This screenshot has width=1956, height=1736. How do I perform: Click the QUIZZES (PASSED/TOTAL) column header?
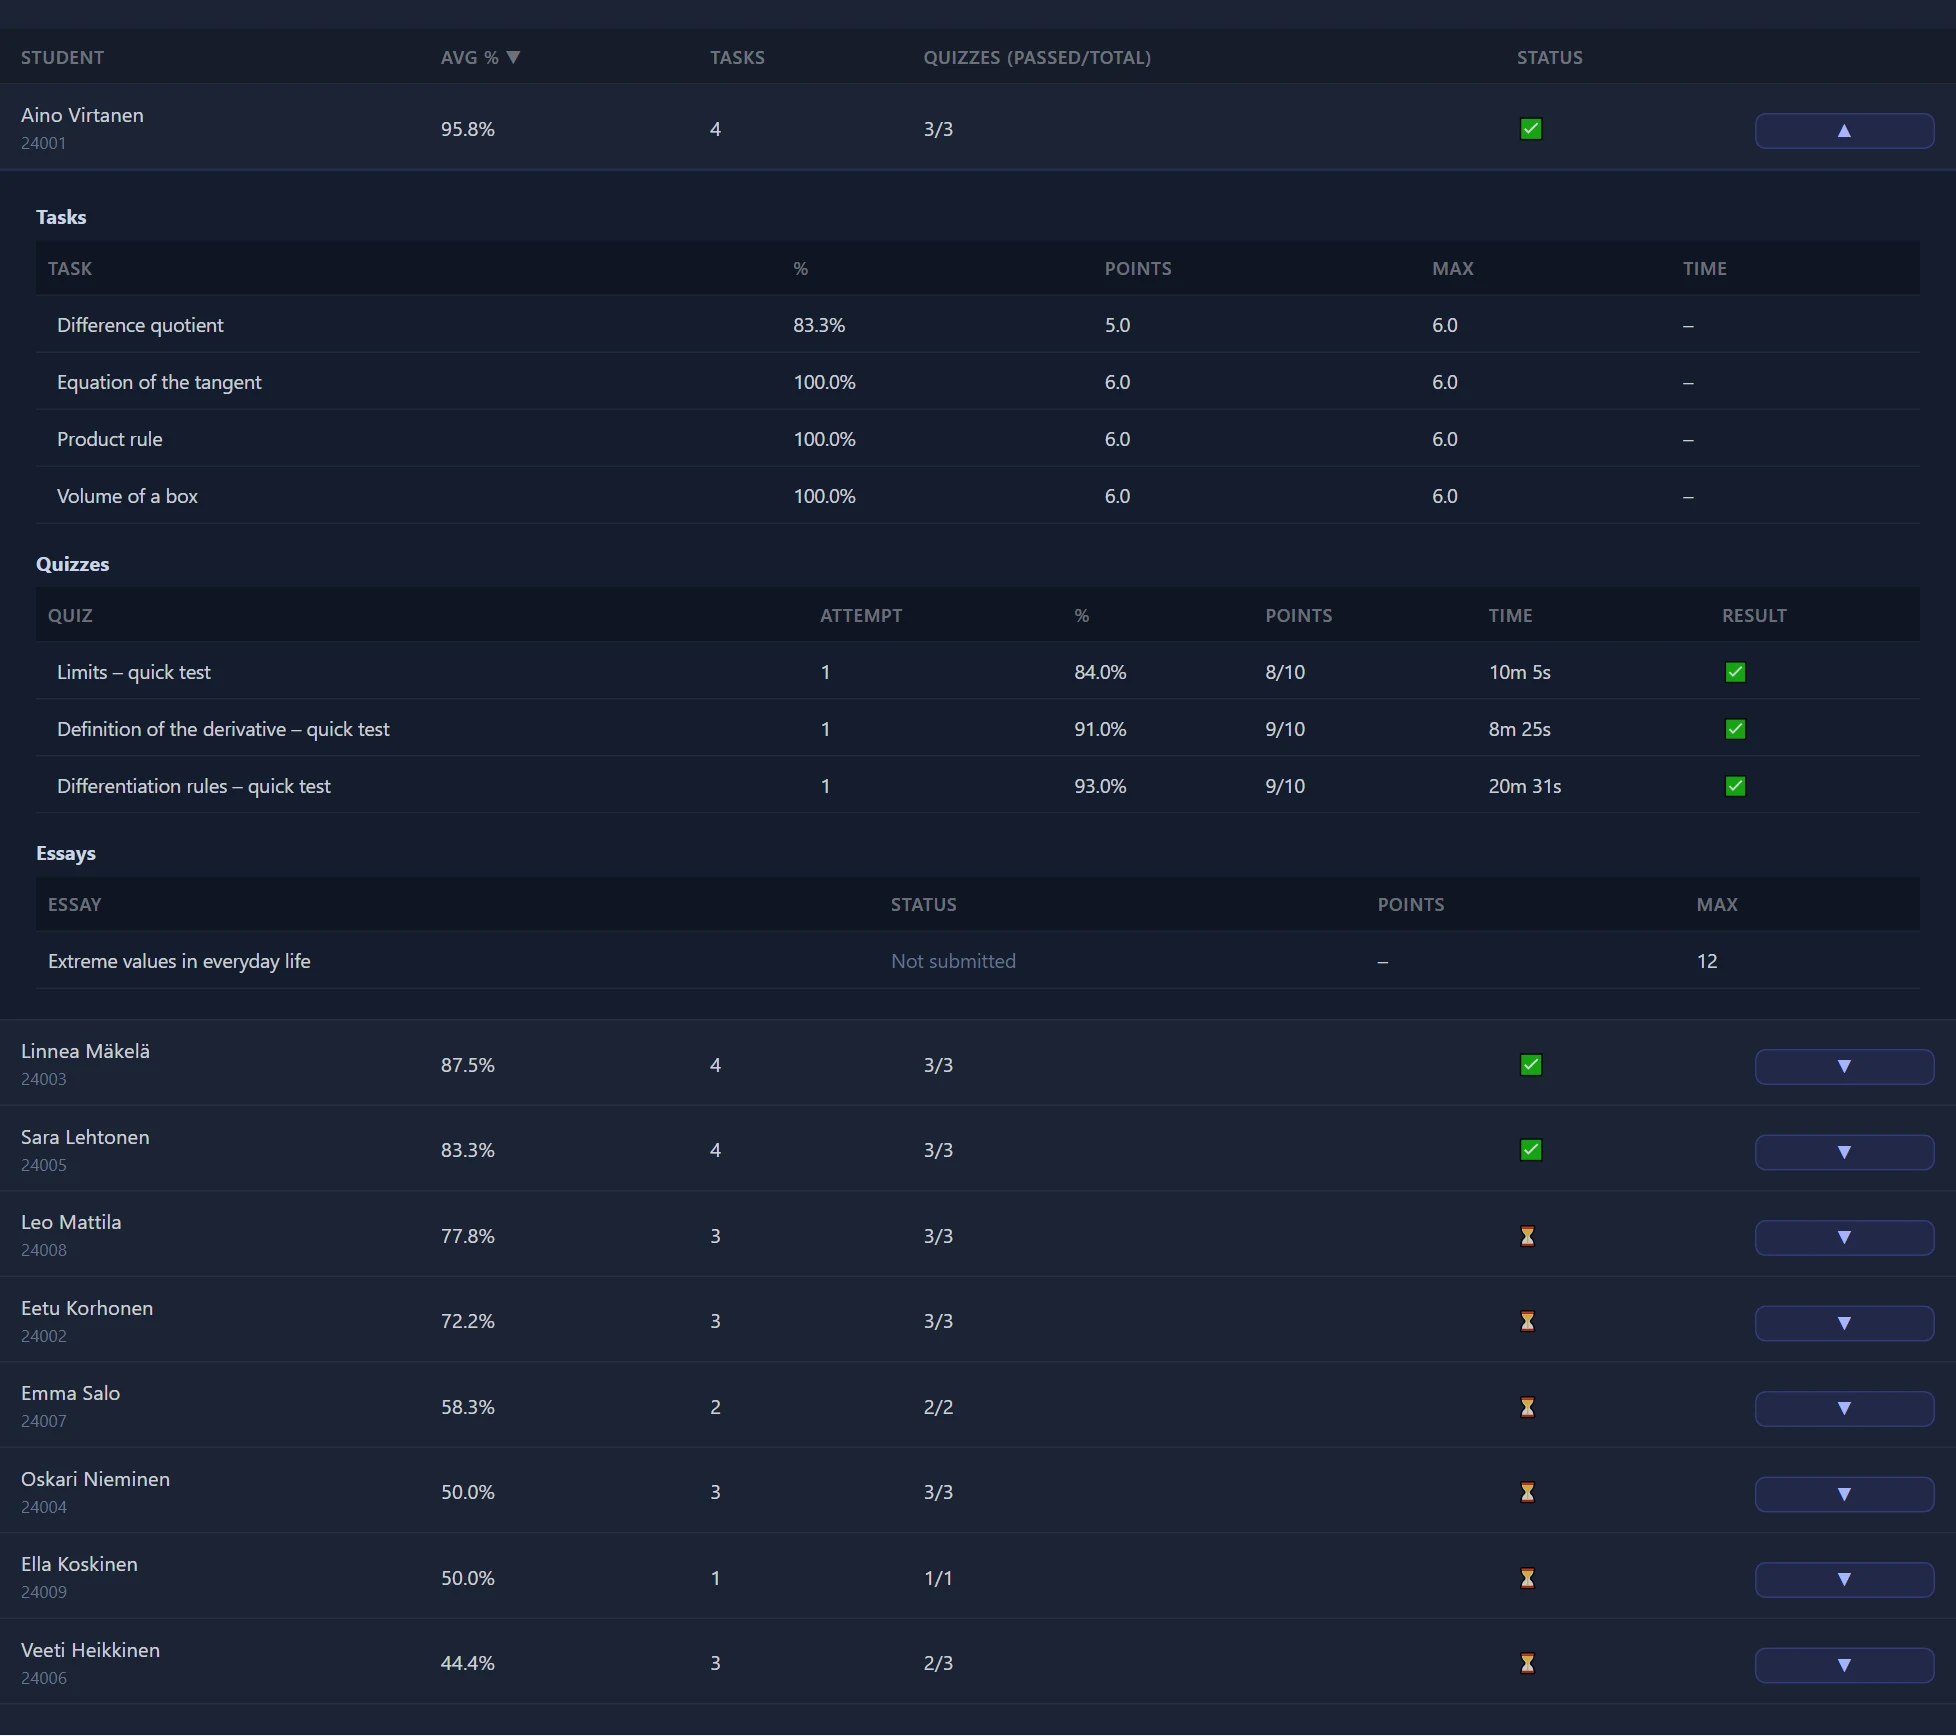click(1037, 57)
